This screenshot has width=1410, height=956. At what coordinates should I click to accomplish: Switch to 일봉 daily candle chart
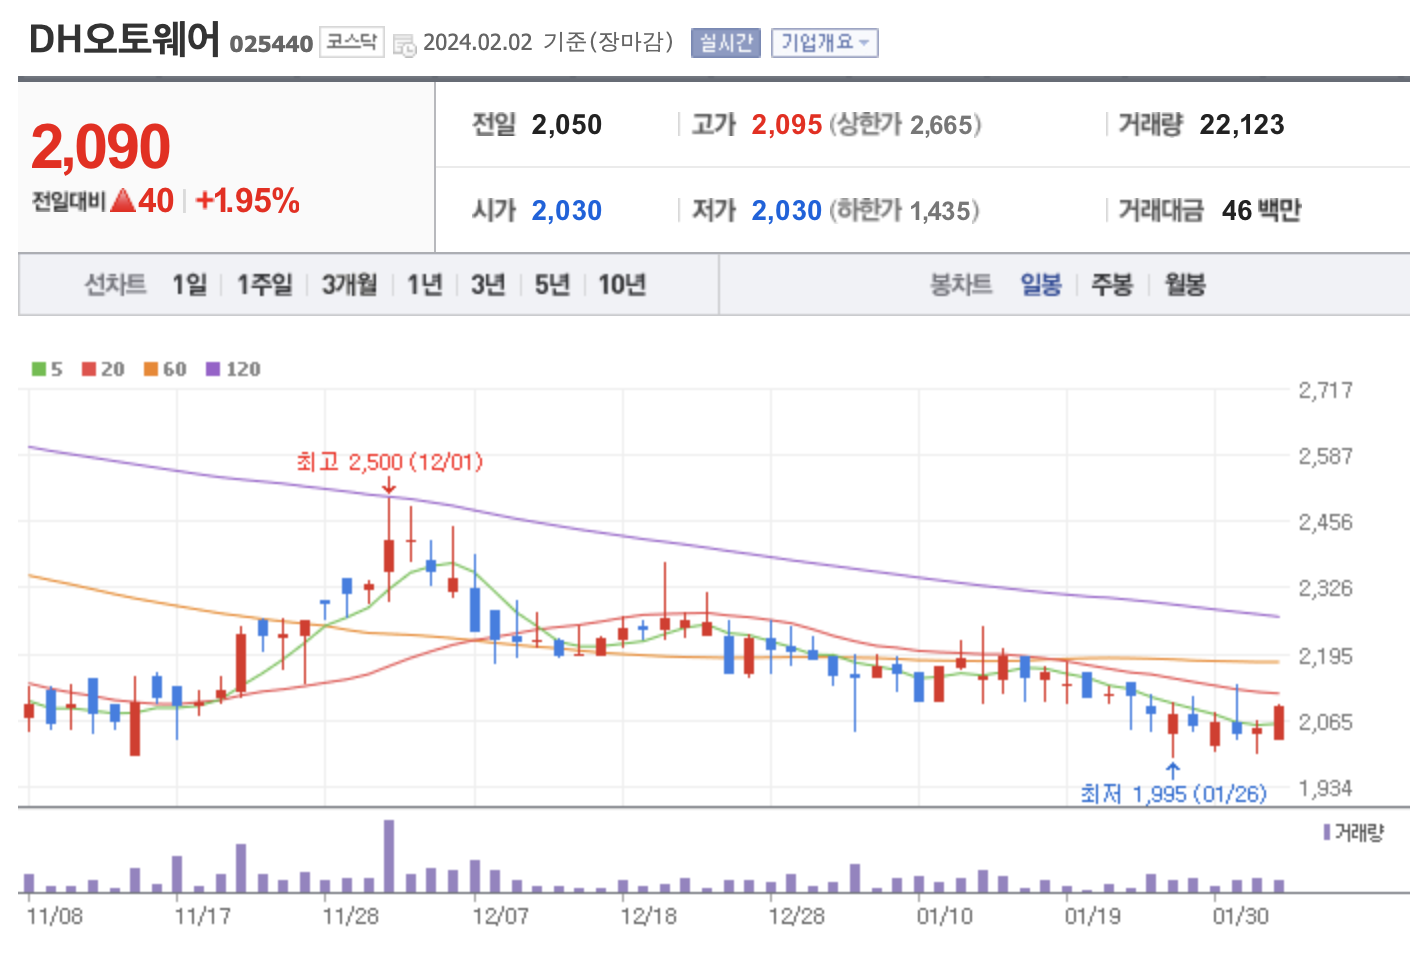[x=1041, y=285]
